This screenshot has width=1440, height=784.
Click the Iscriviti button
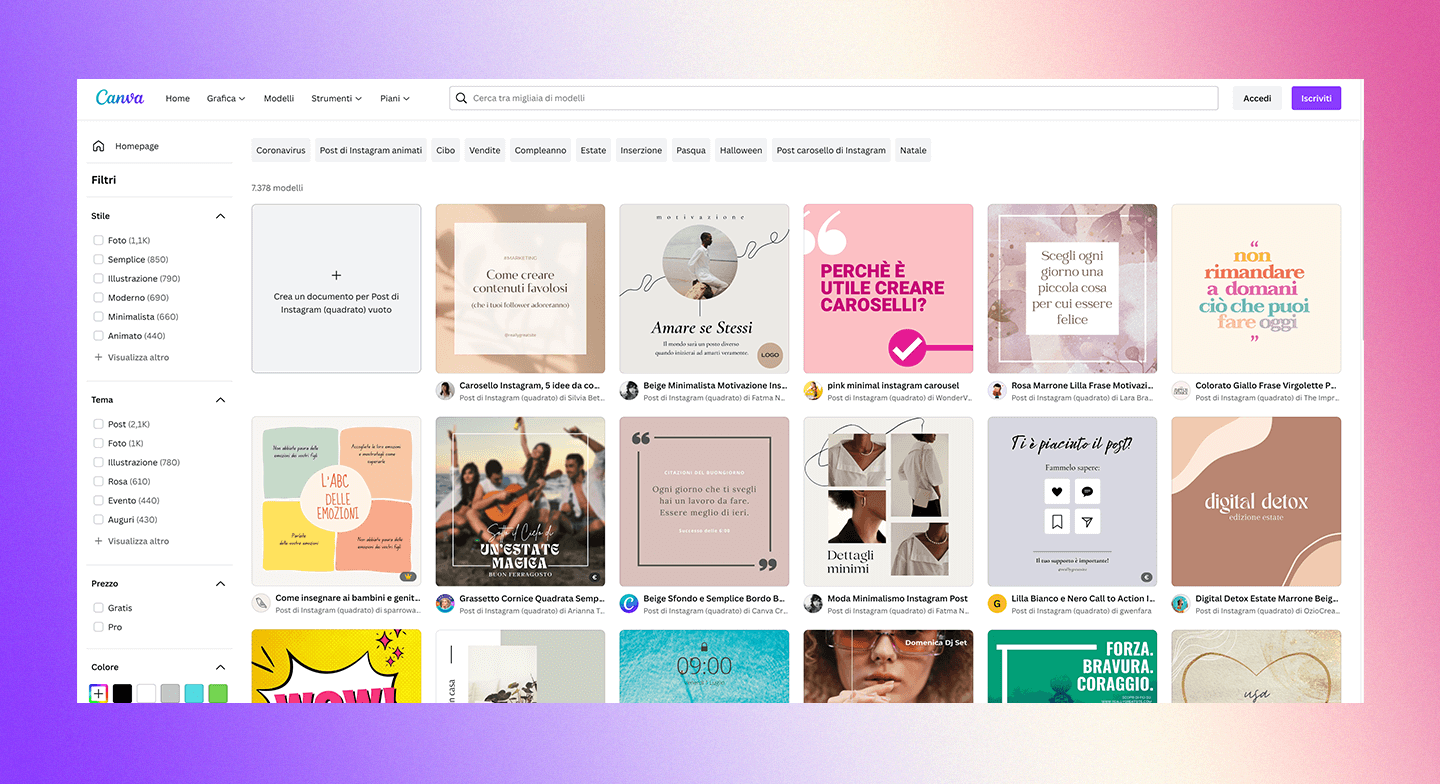(1316, 98)
